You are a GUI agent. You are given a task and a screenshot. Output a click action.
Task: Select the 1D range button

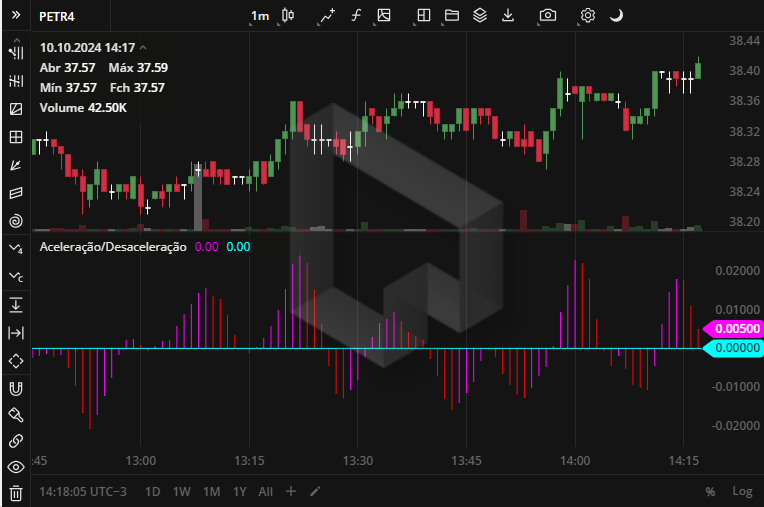tap(153, 492)
